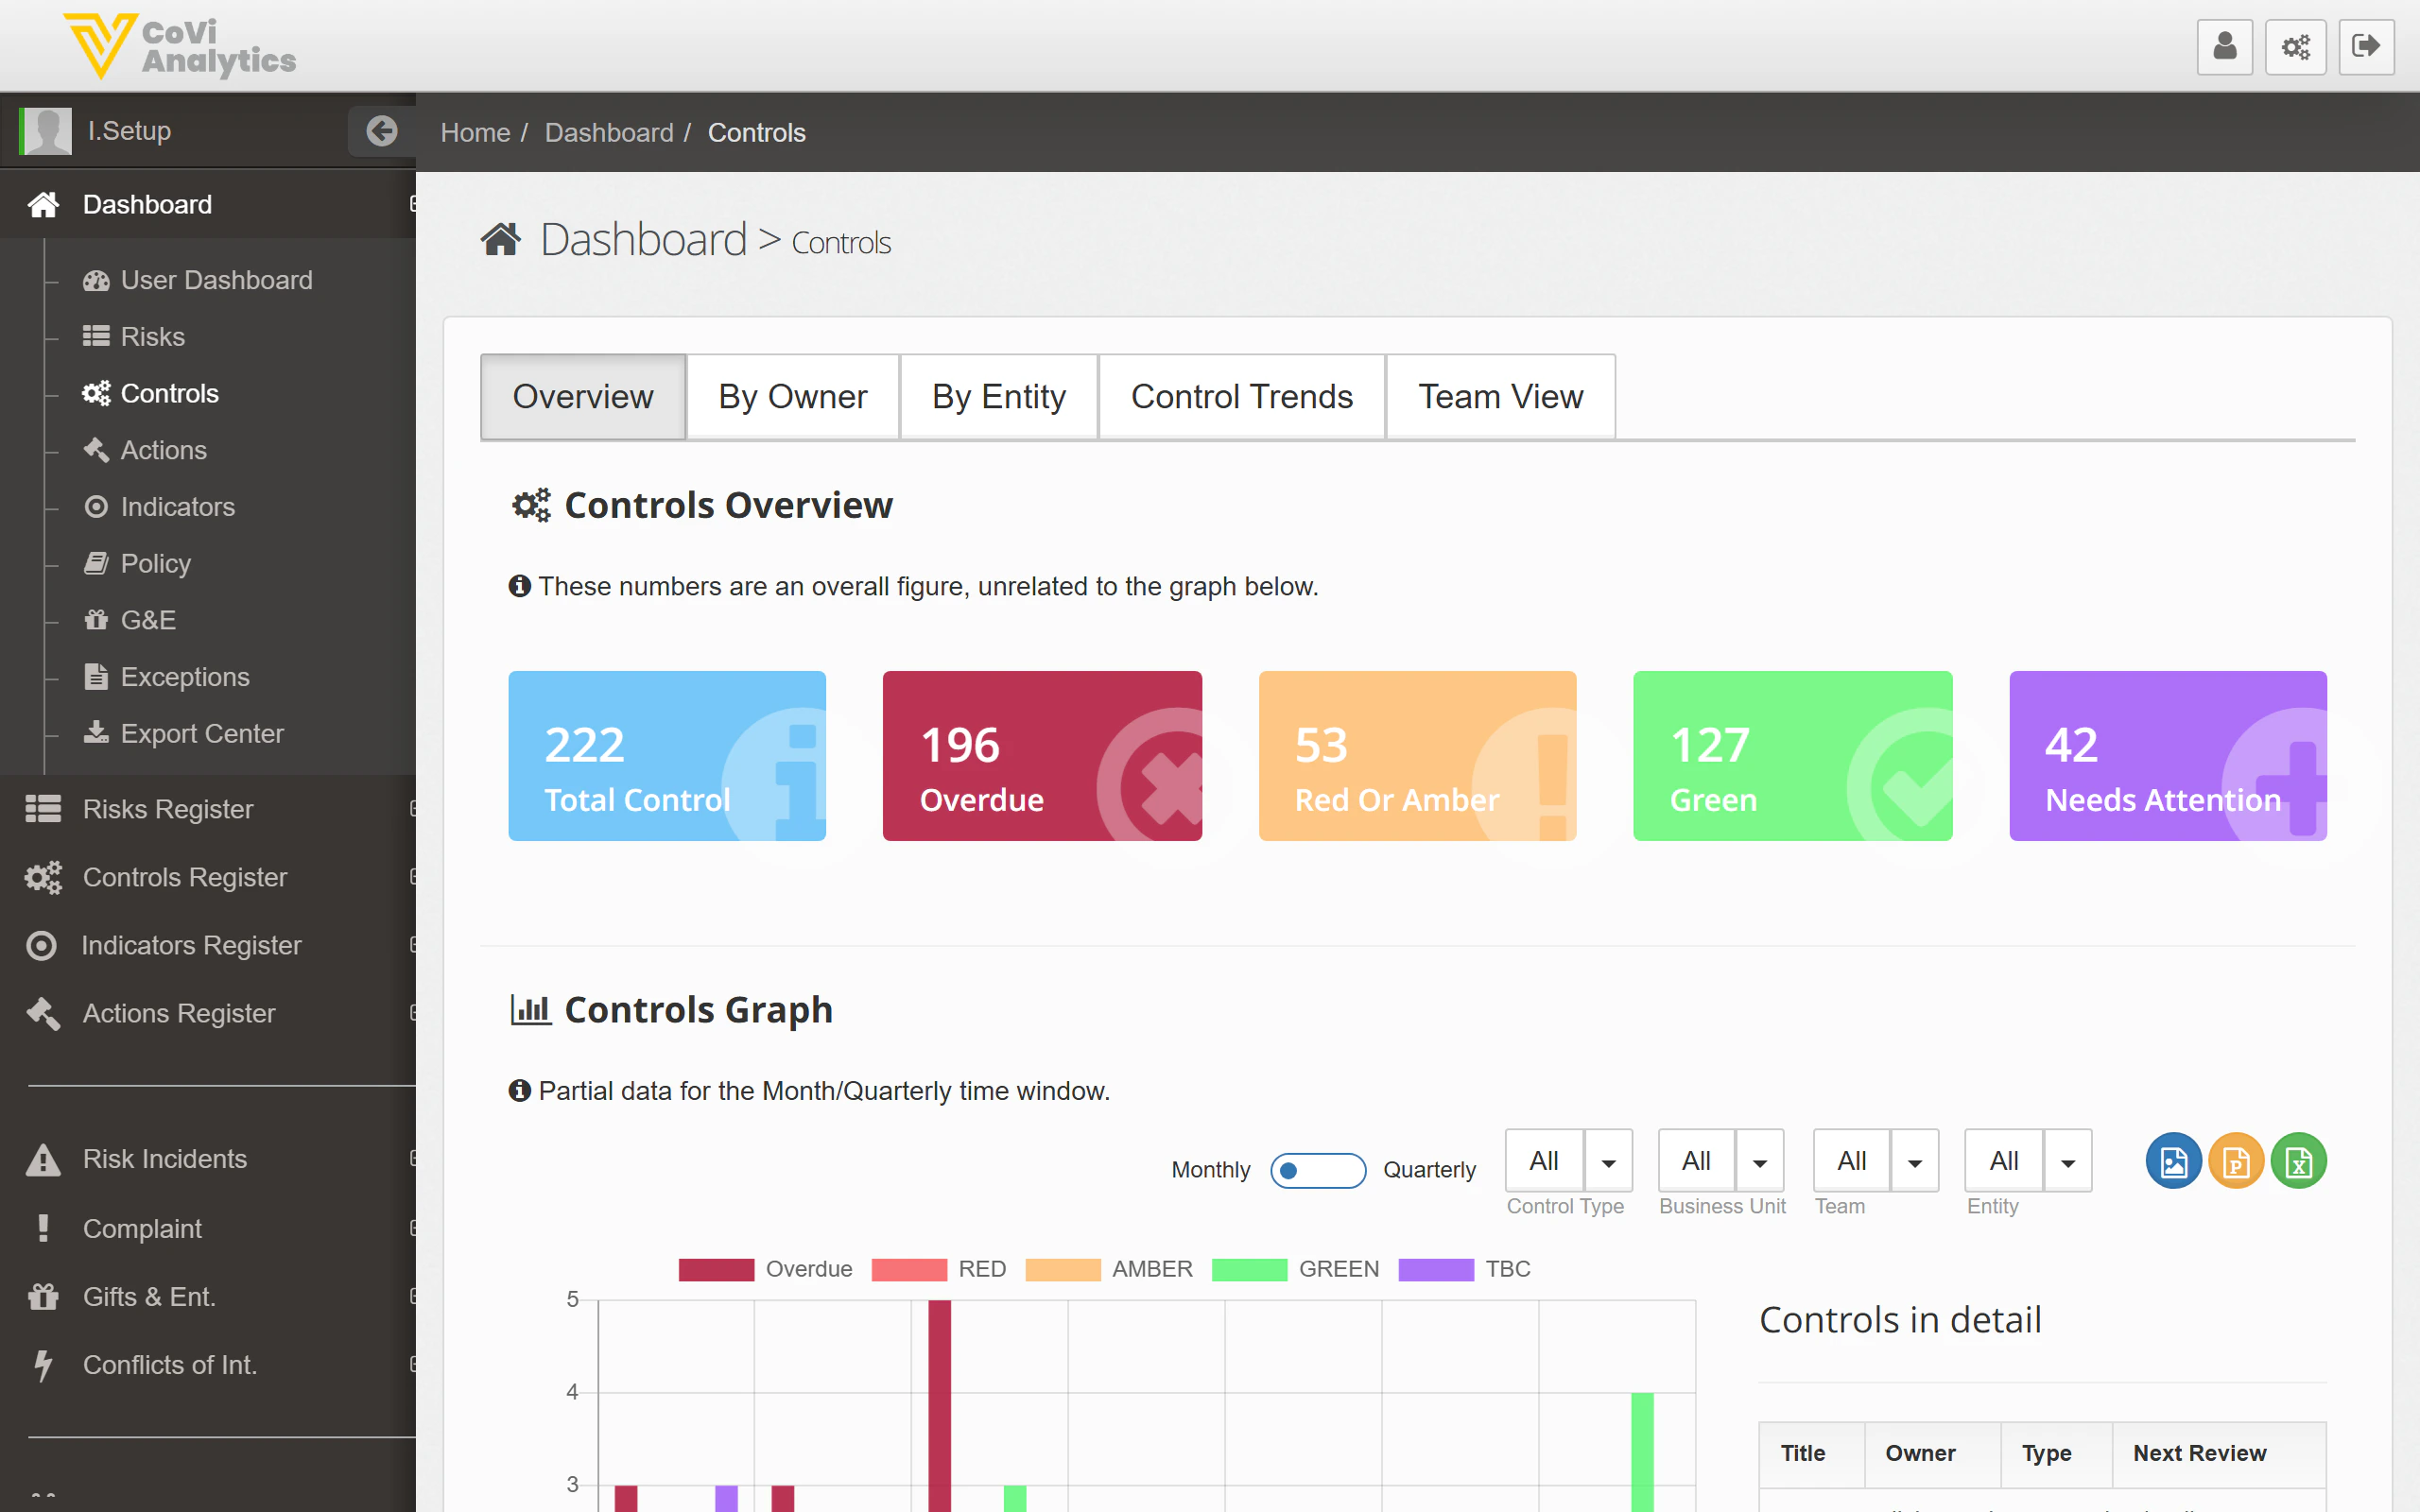The height and width of the screenshot is (1512, 2420).
Task: Toggle GREEN series in the chart legend
Action: (1295, 1269)
